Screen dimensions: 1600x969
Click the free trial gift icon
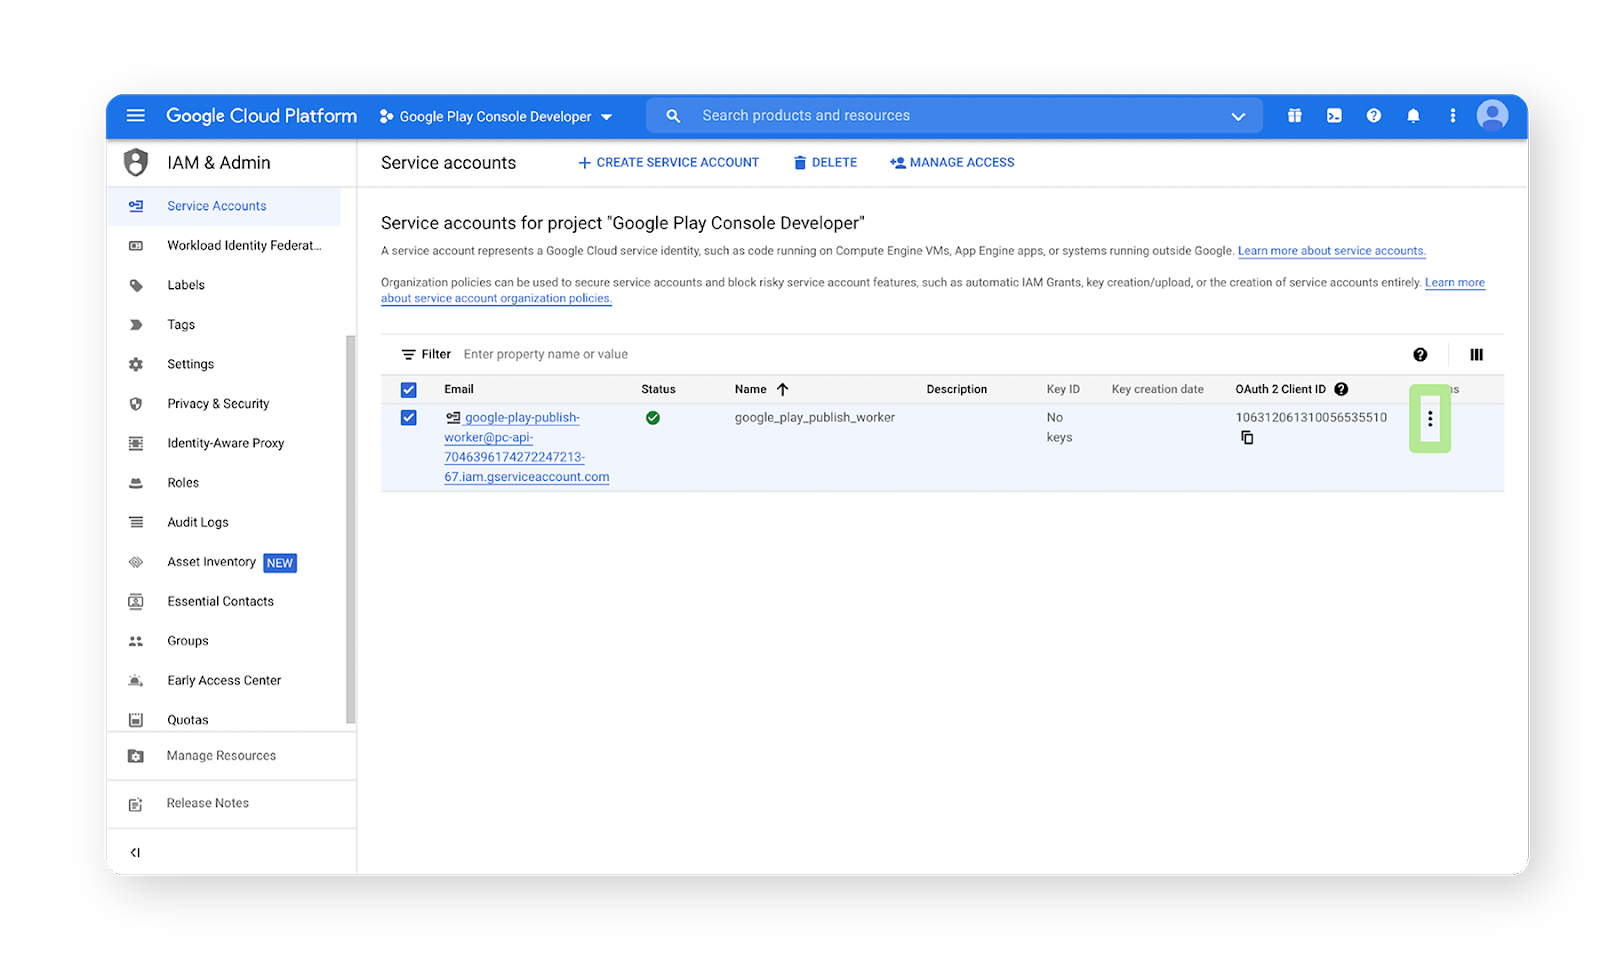[x=1294, y=115]
